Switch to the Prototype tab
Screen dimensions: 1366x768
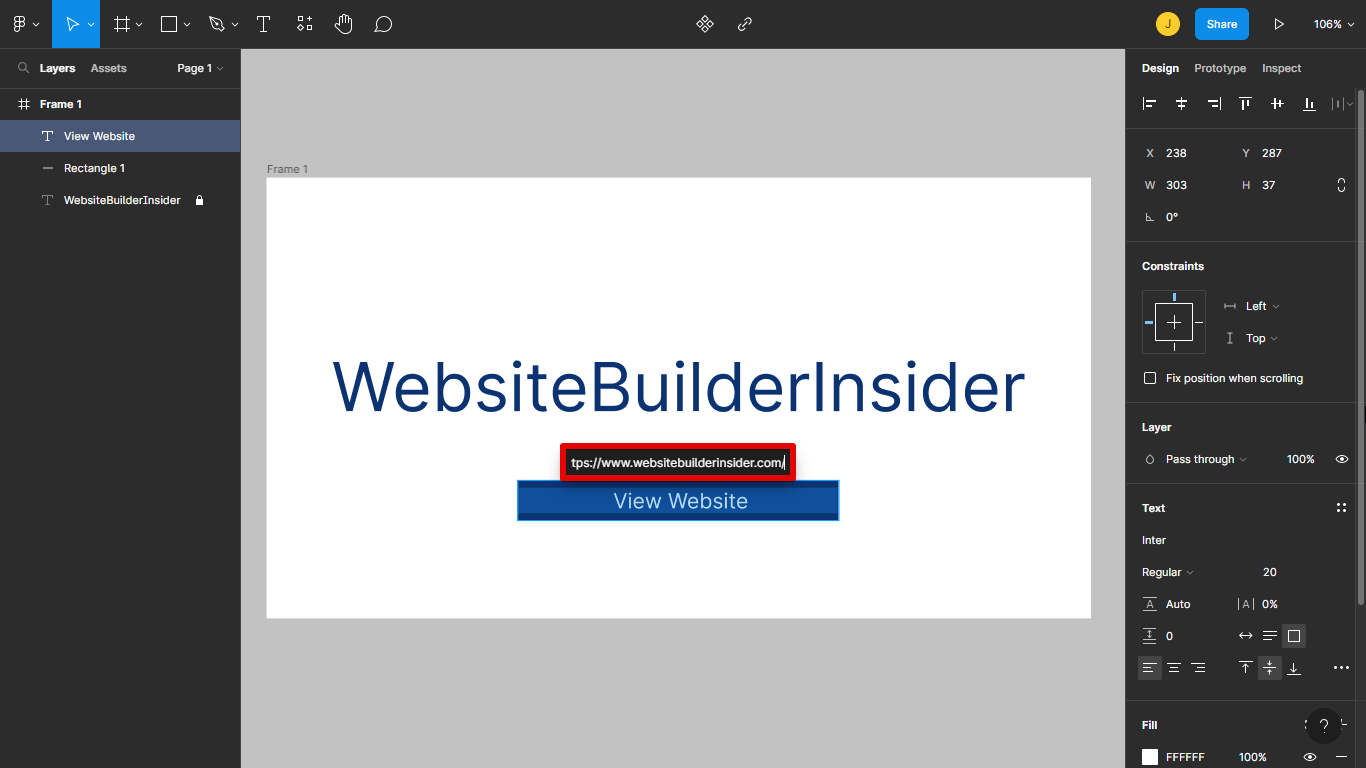[1220, 68]
